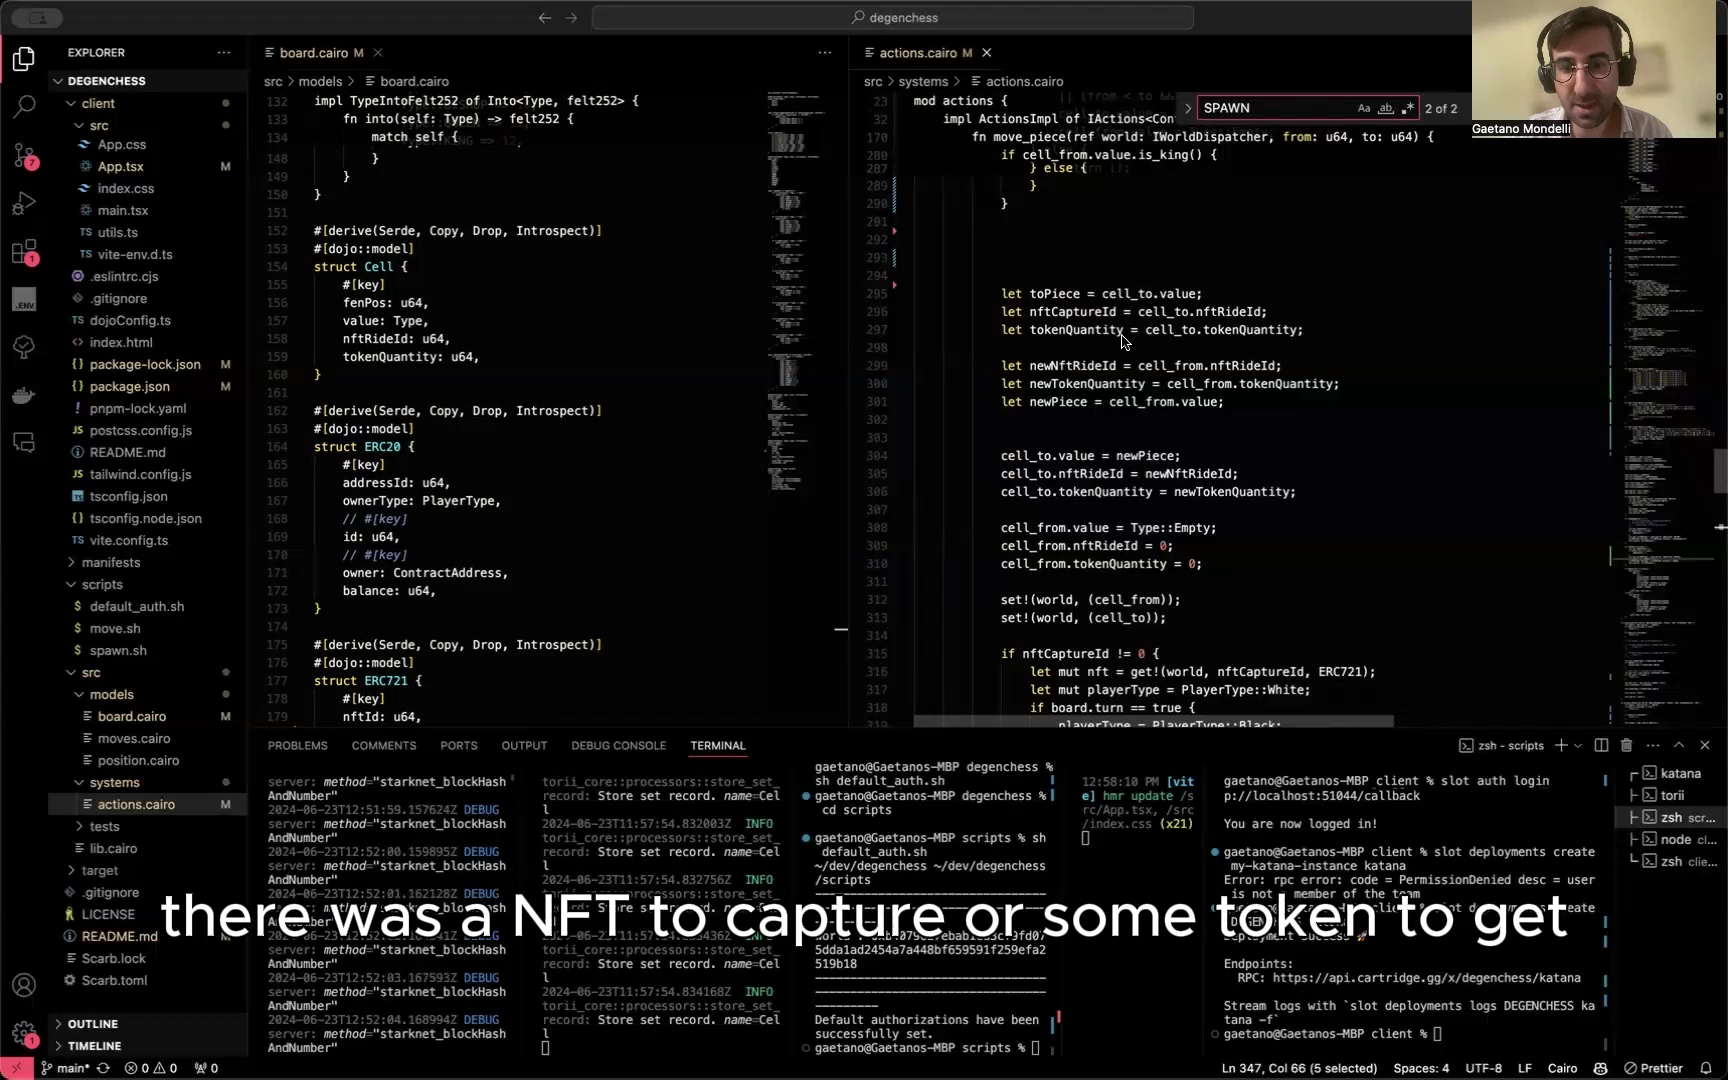Open the Manage gear in the activity bar
Image resolution: width=1728 pixels, height=1080 pixels.
pyautogui.click(x=24, y=1033)
